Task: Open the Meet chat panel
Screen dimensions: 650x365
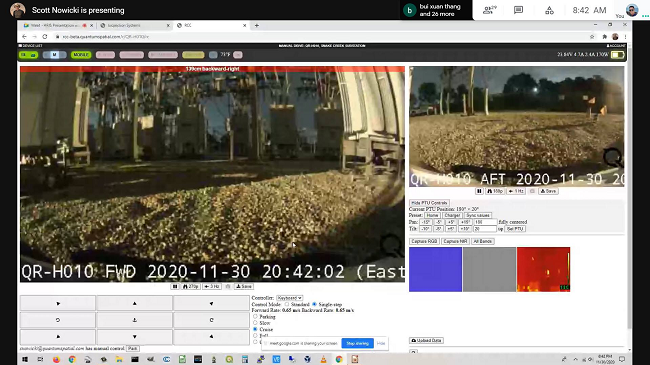Action: coord(518,10)
